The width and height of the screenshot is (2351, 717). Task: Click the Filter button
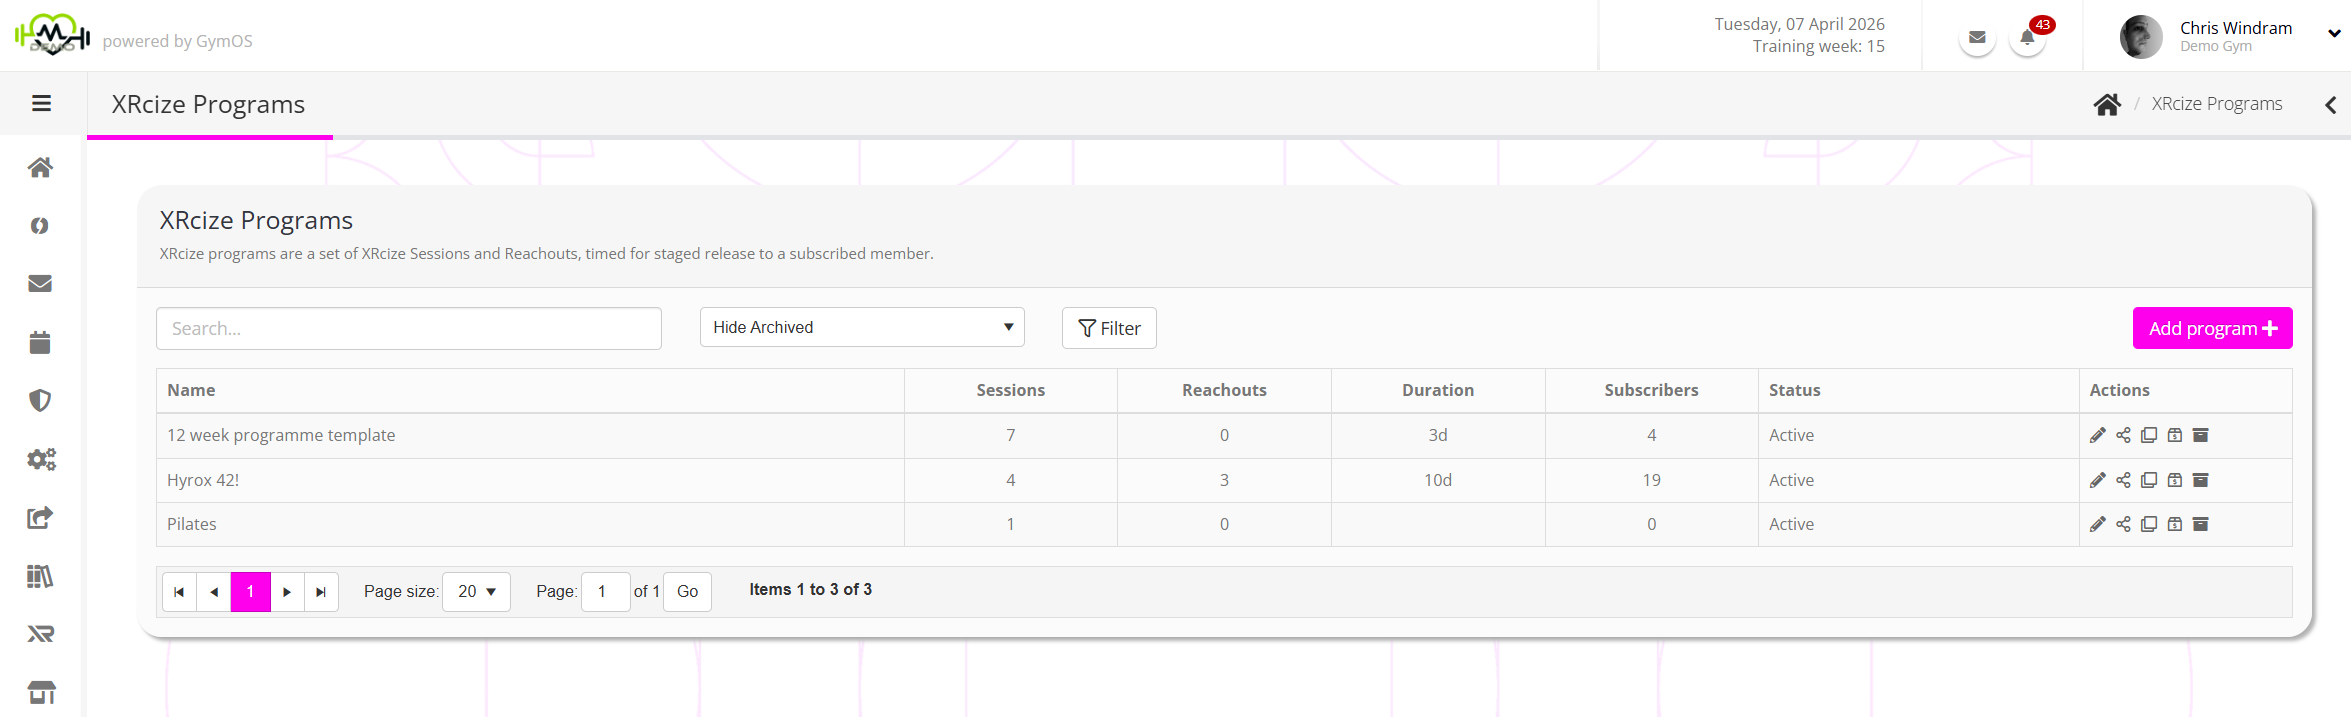[x=1109, y=328]
